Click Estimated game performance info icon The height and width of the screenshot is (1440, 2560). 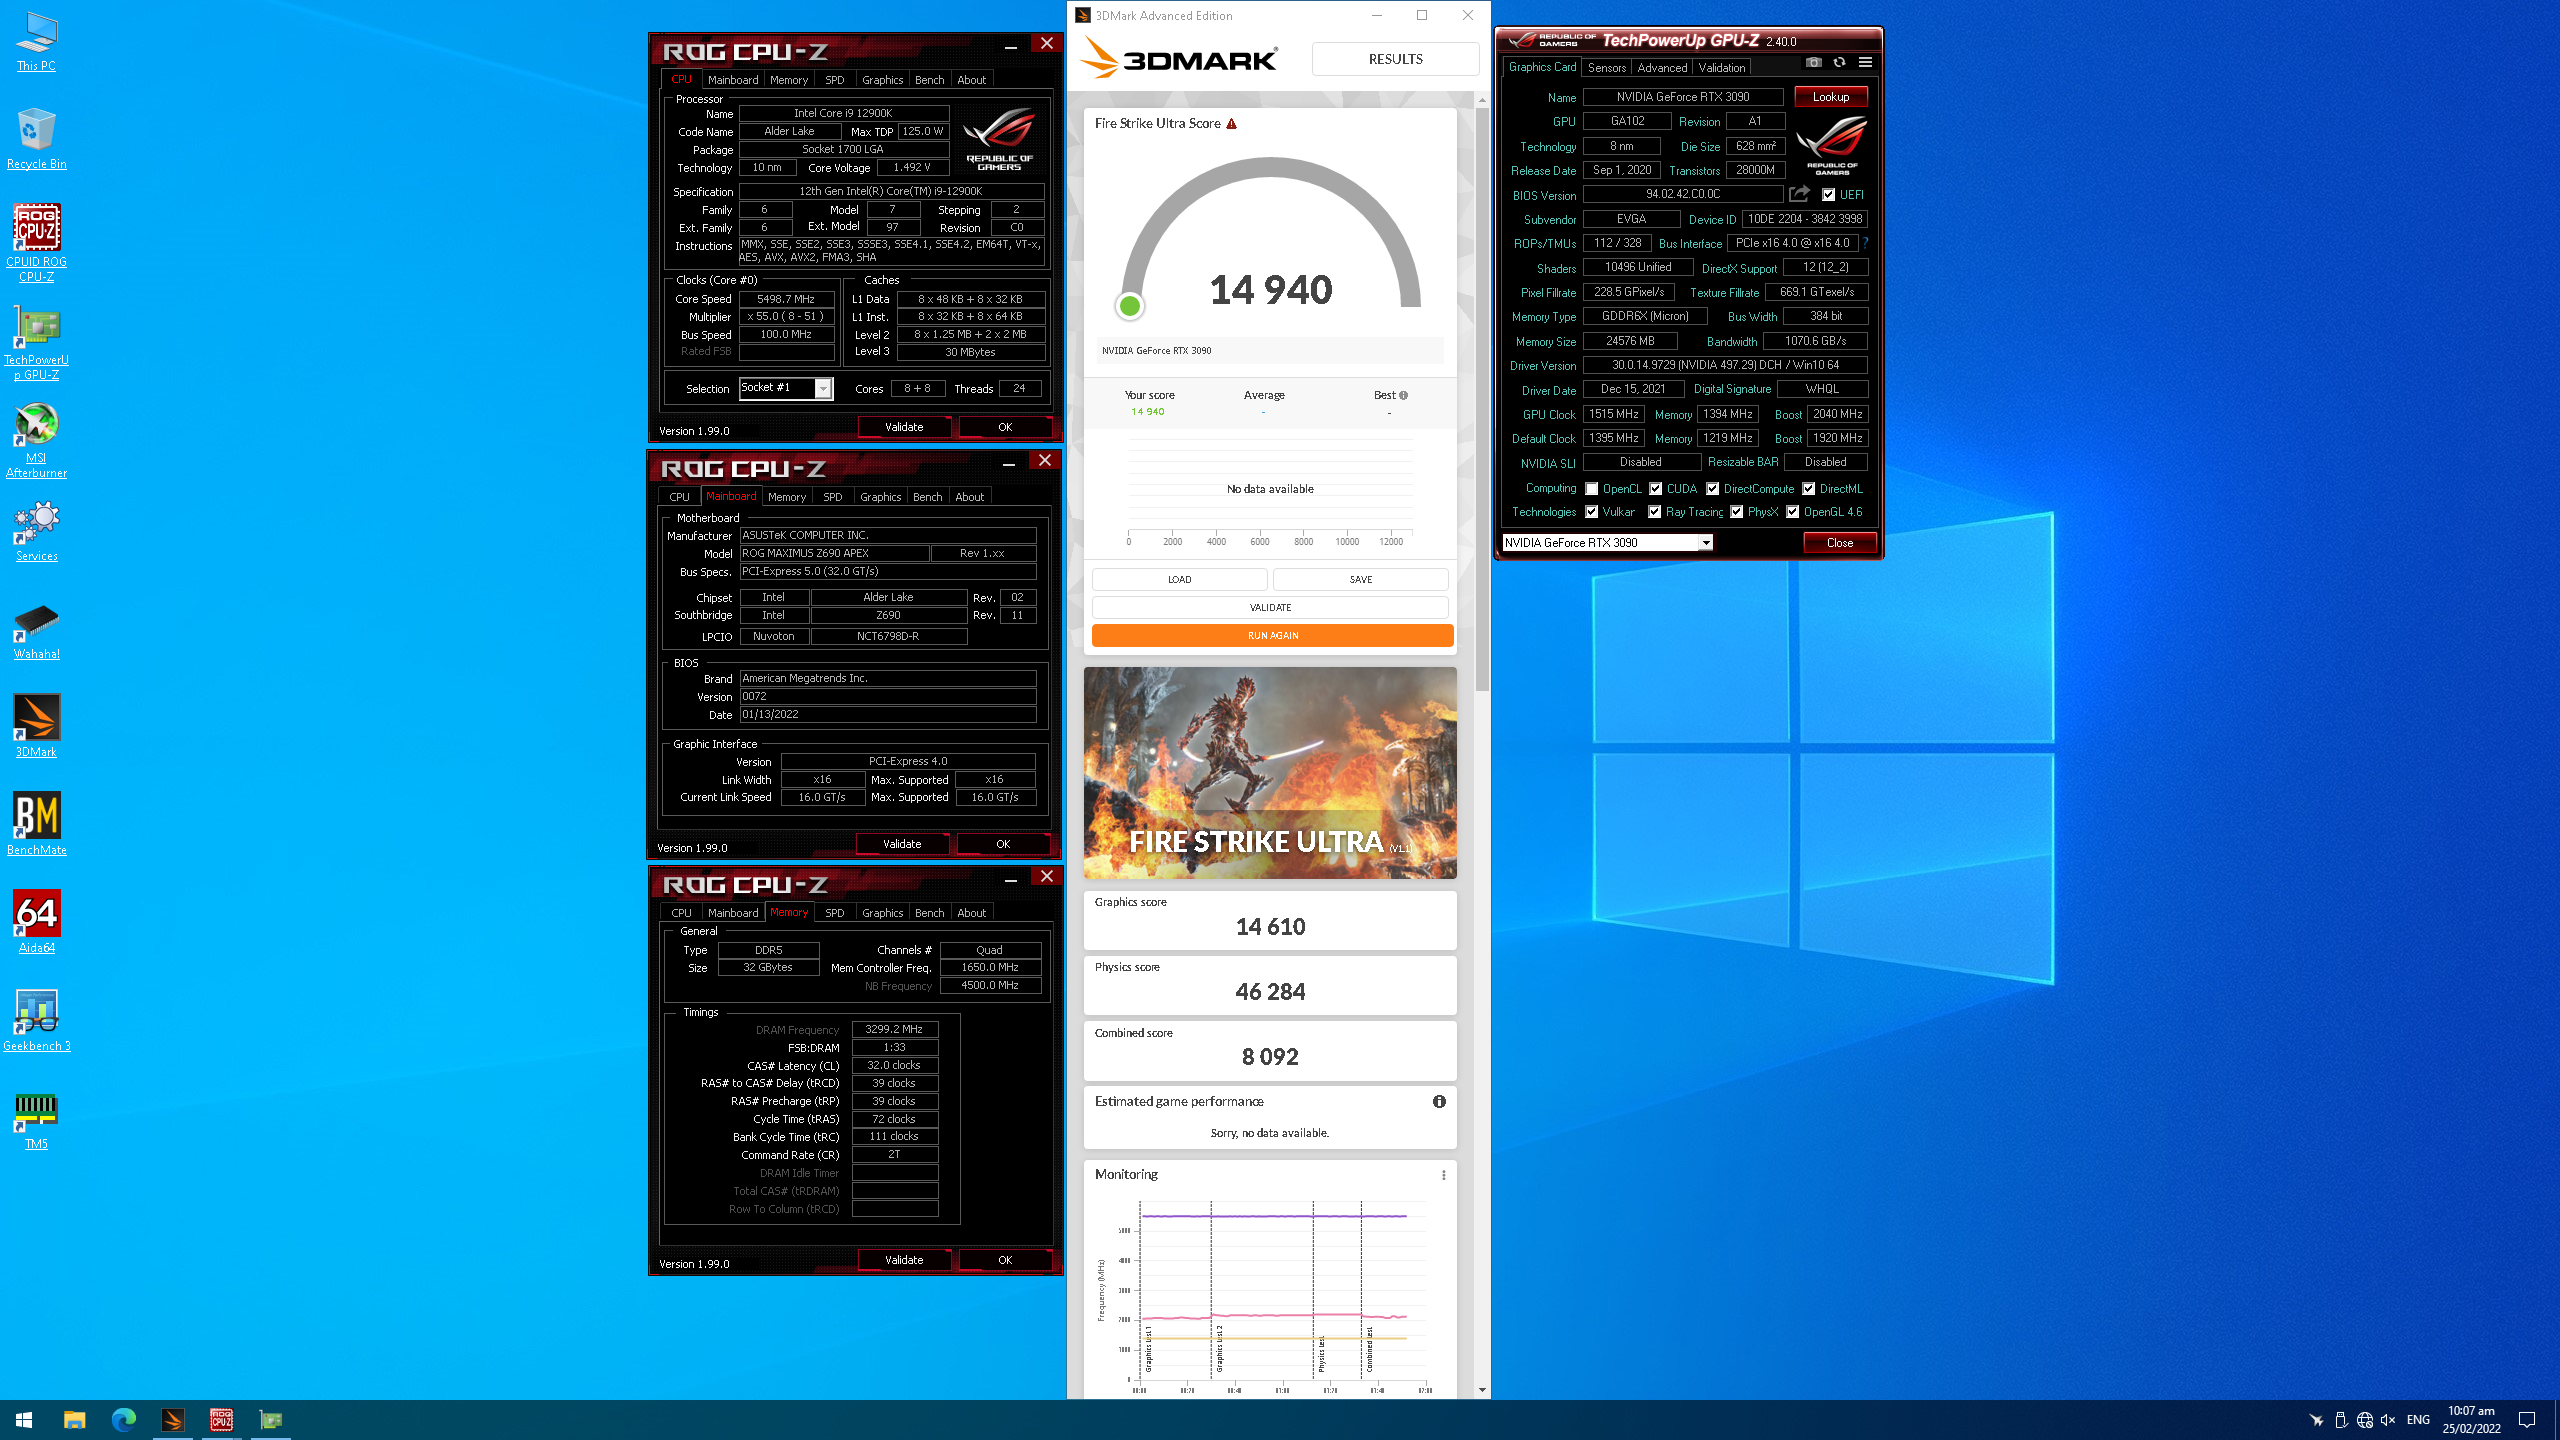point(1439,1101)
